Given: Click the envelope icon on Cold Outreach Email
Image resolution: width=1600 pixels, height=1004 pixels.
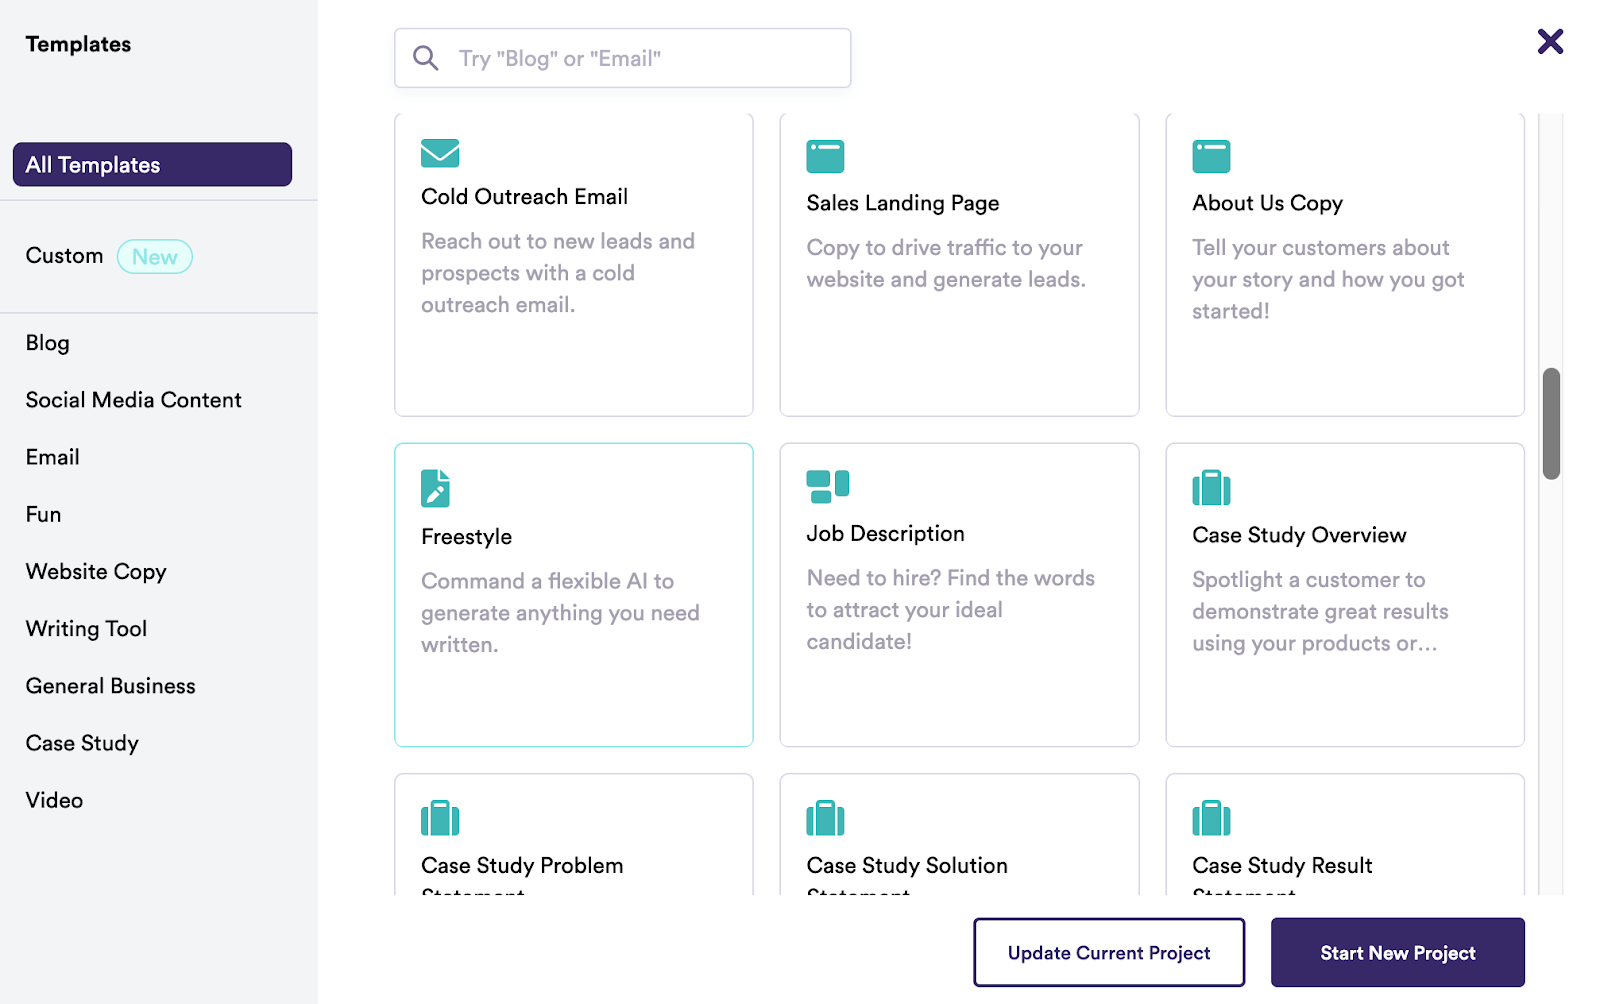Looking at the screenshot, I should [x=440, y=153].
